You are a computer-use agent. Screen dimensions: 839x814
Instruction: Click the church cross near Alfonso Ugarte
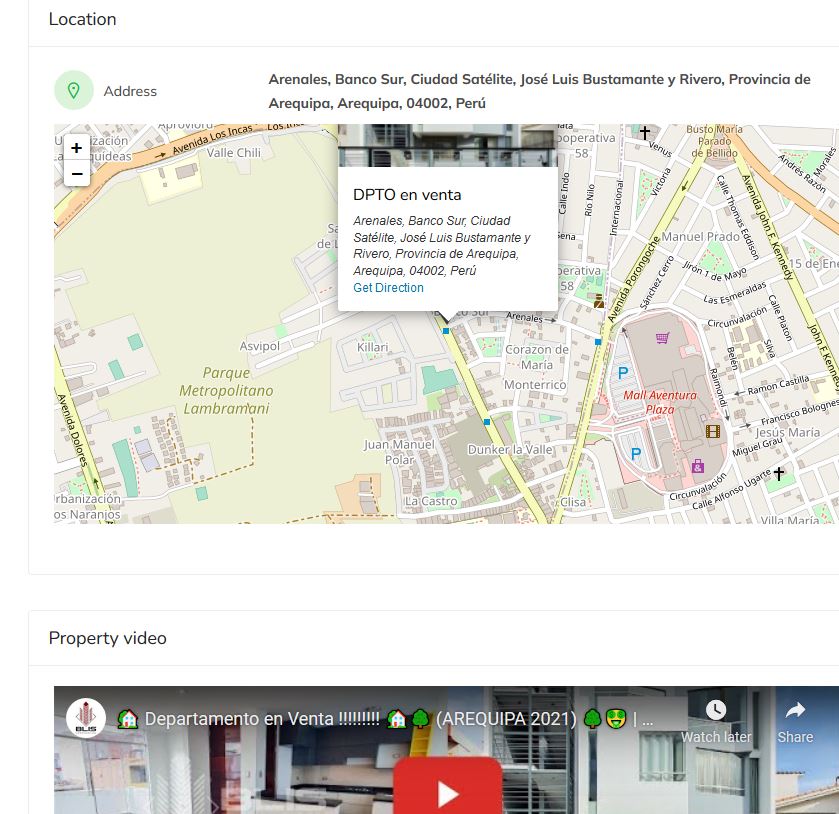click(779, 473)
